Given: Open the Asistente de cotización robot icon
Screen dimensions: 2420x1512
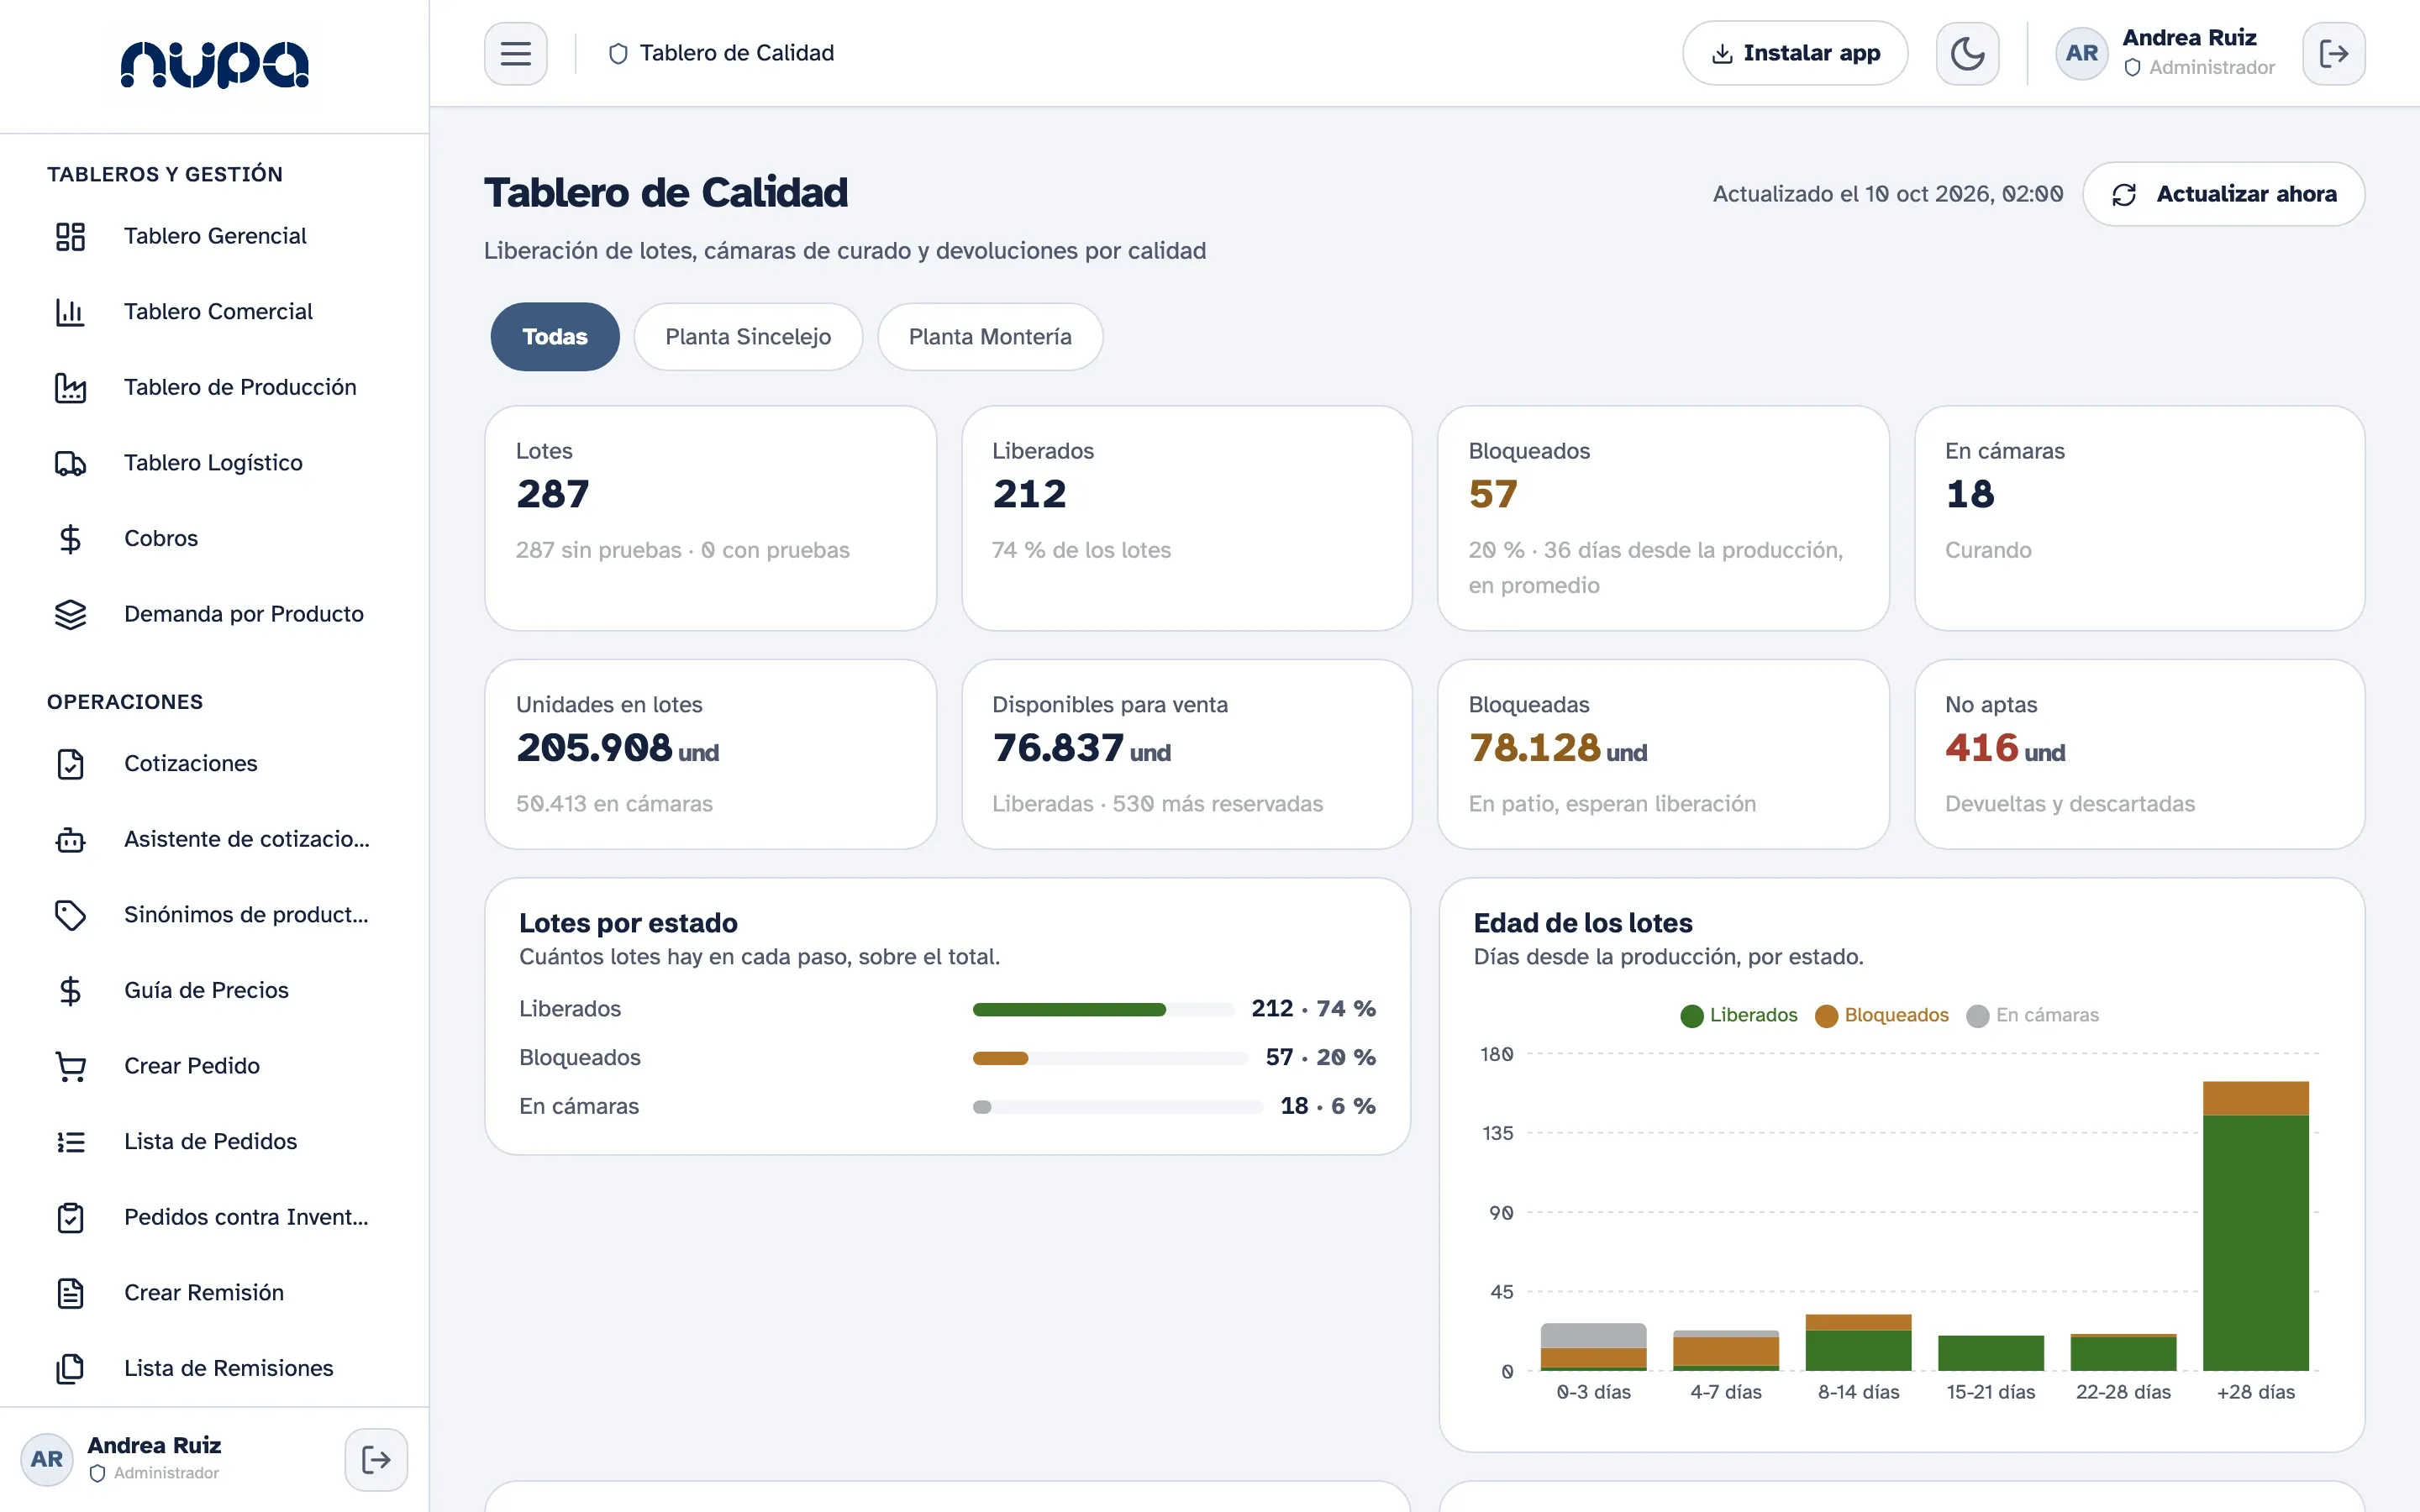Looking at the screenshot, I should (x=70, y=839).
